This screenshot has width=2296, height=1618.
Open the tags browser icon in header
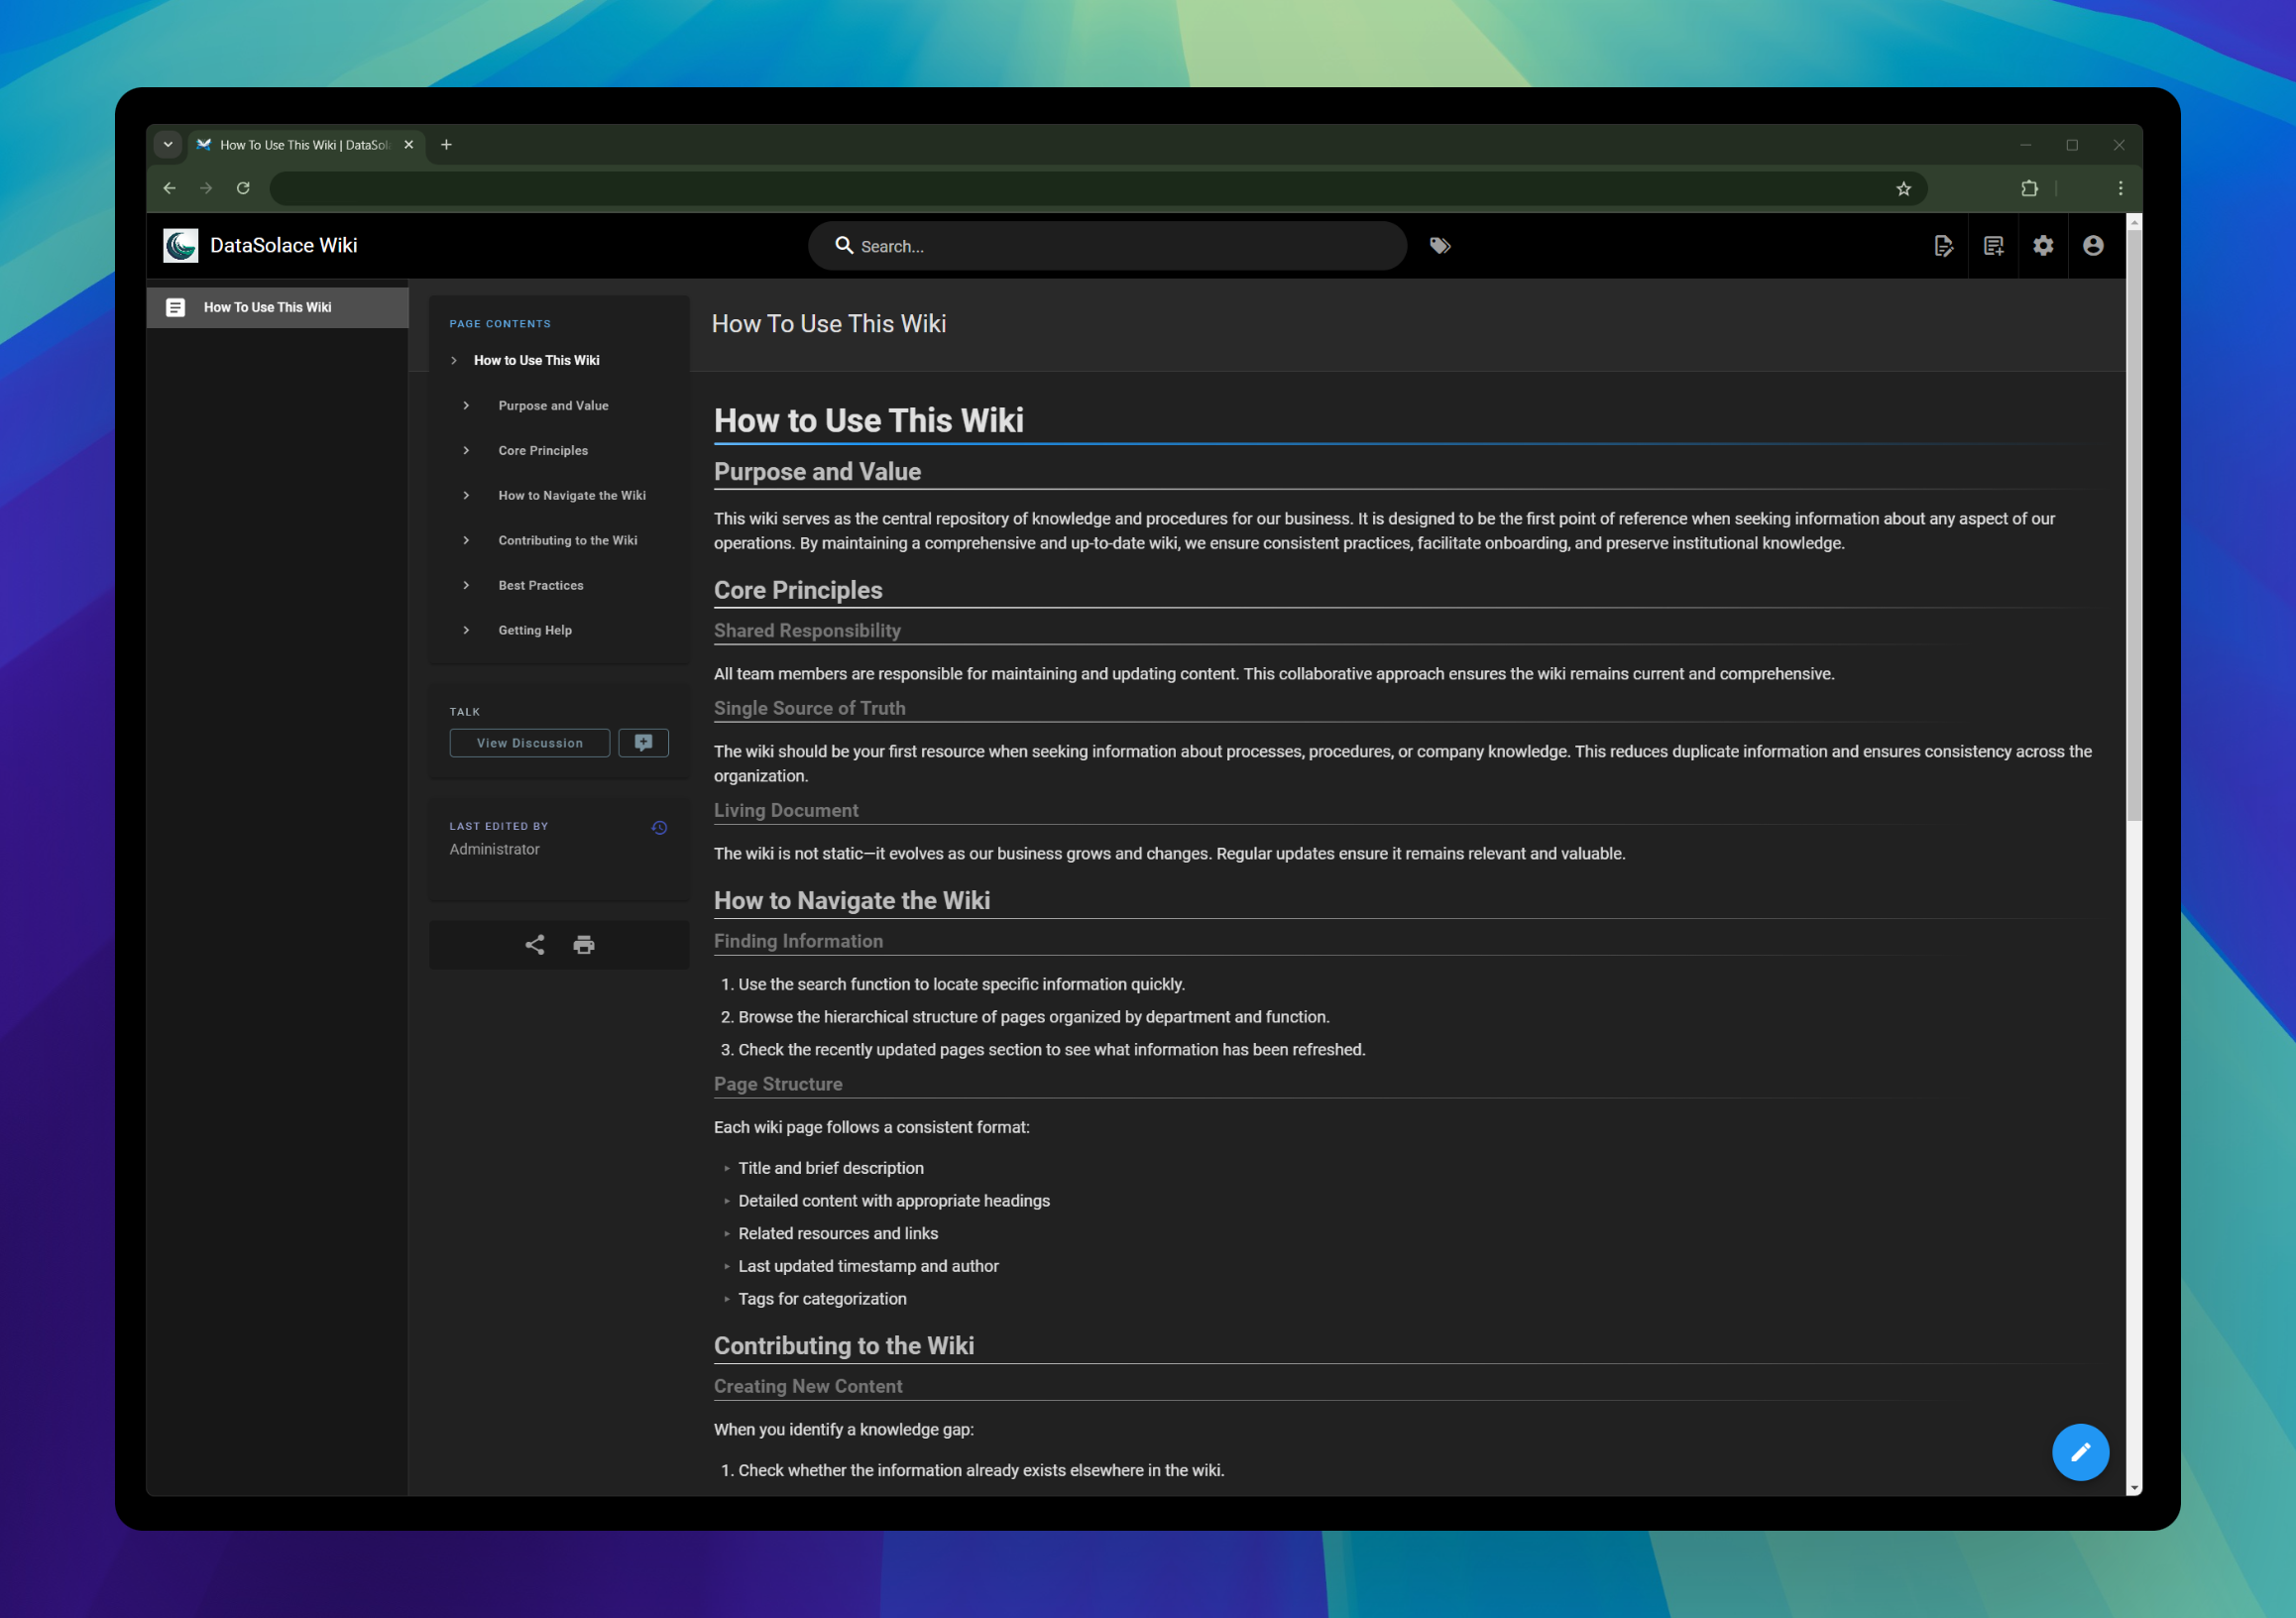tap(1440, 245)
